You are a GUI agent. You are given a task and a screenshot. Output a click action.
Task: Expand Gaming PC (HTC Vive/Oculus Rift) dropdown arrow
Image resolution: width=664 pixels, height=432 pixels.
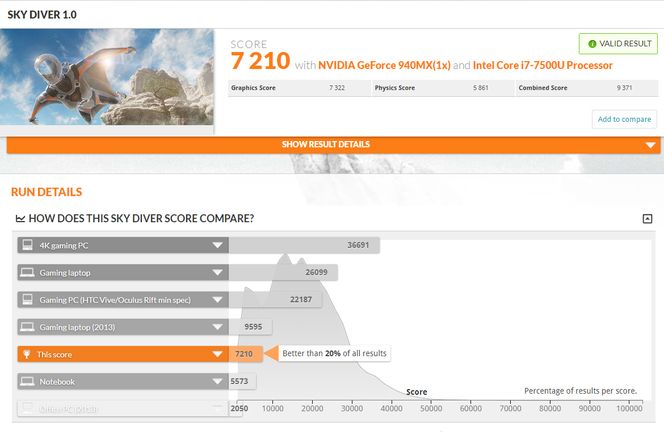point(217,300)
